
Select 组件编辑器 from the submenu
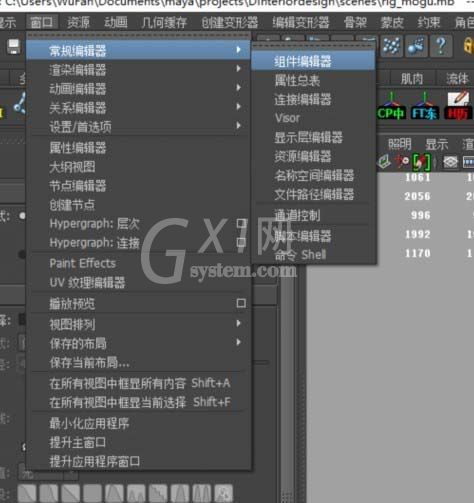(313, 61)
